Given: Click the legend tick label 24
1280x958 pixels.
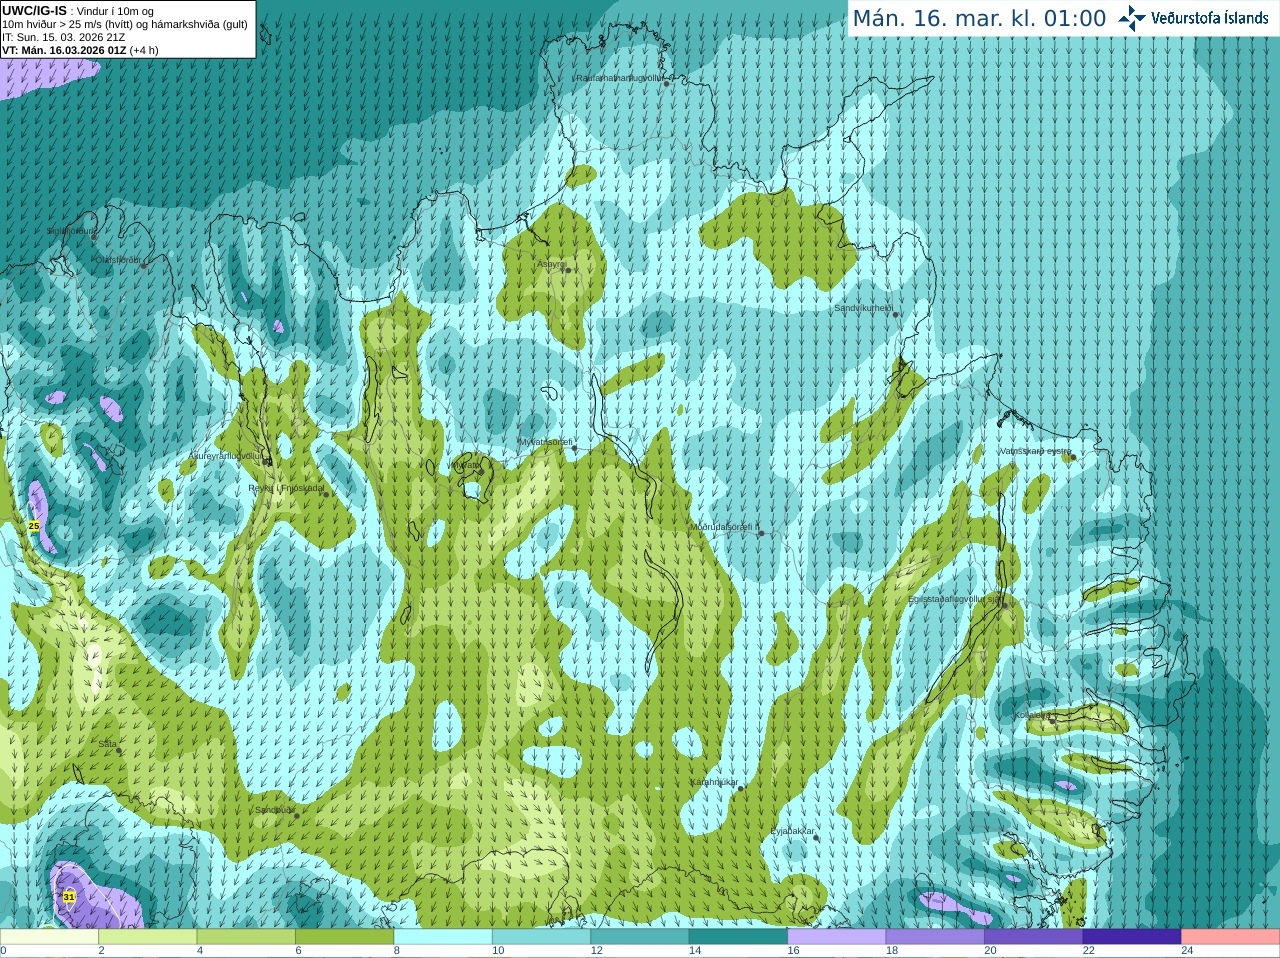Looking at the screenshot, I should pyautogui.click(x=1187, y=951).
